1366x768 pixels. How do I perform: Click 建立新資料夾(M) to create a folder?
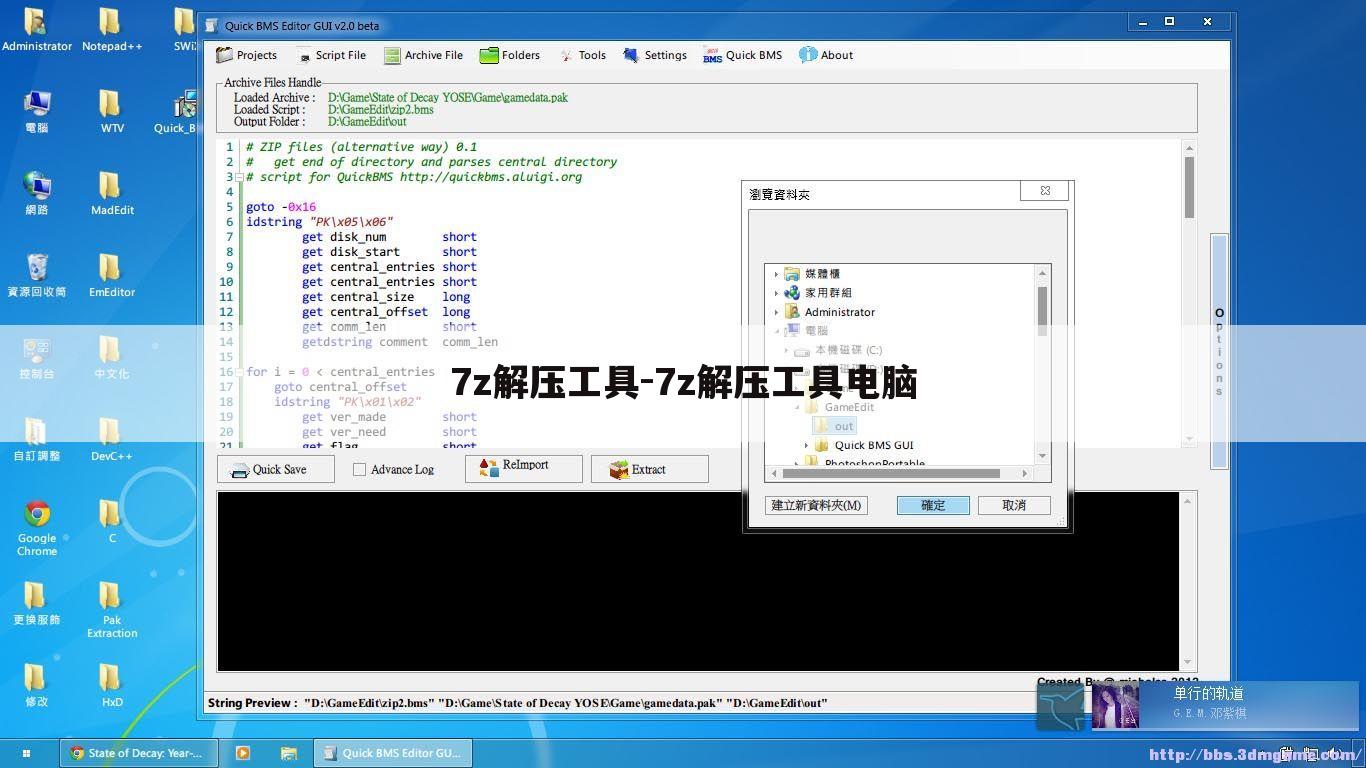tap(816, 505)
